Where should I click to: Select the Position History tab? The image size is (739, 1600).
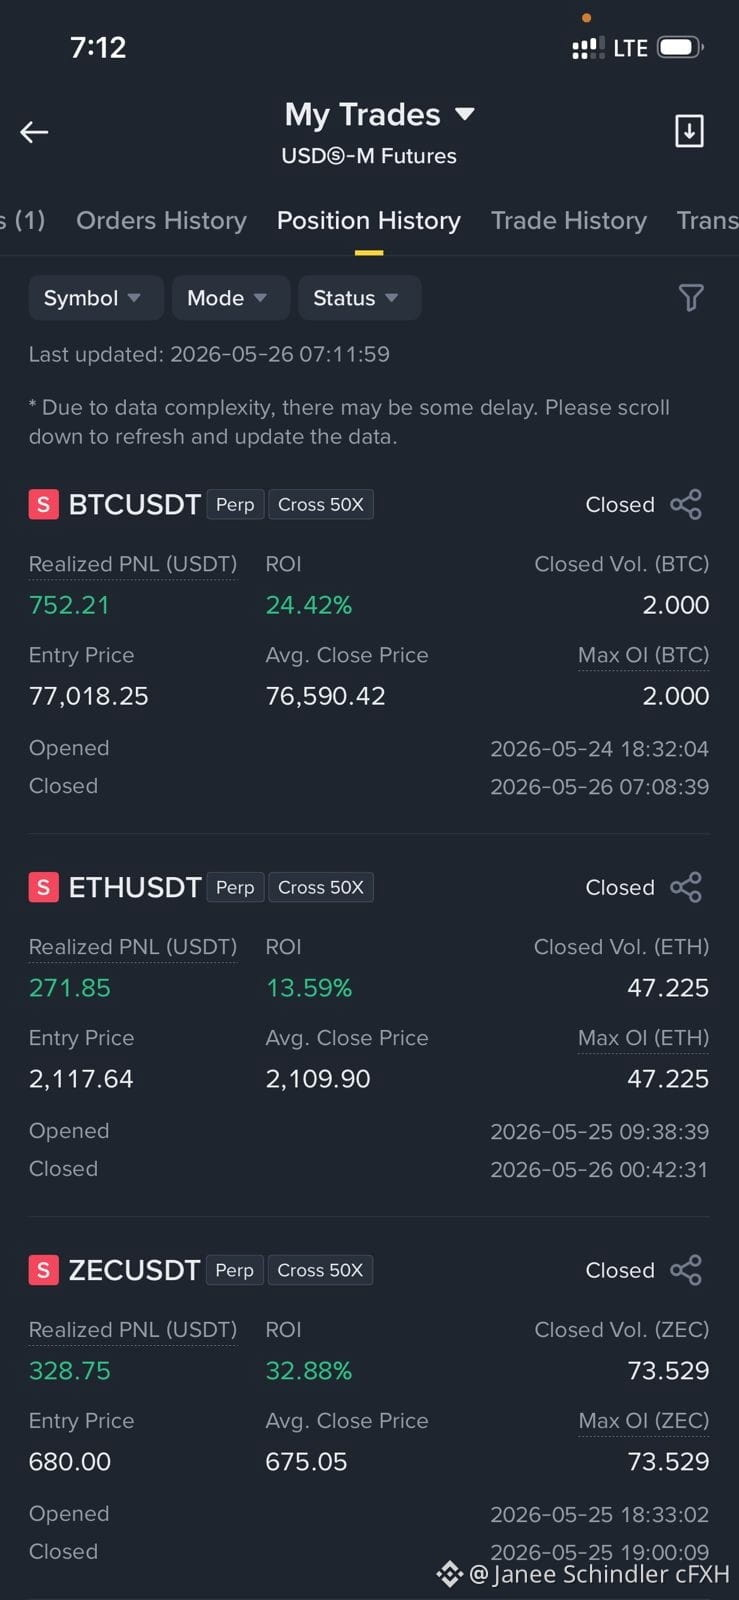point(369,220)
